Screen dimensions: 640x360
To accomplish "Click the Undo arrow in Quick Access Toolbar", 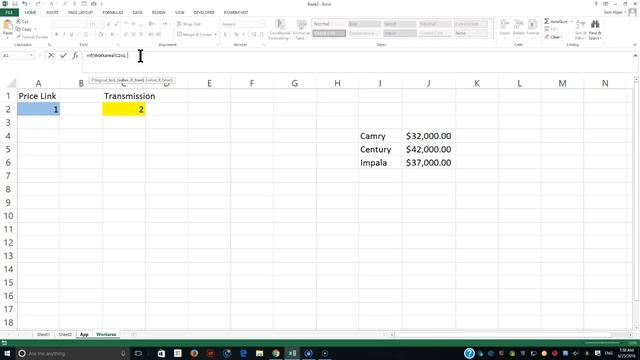I will [x=24, y=4].
